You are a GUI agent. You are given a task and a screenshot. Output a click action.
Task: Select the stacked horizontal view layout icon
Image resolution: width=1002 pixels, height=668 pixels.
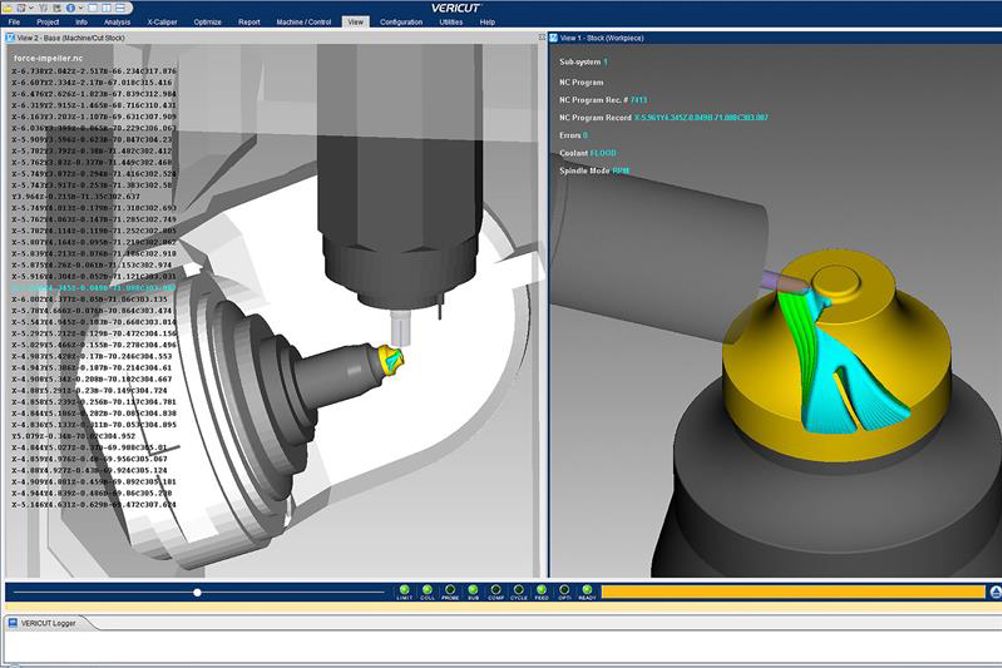click(x=119, y=8)
